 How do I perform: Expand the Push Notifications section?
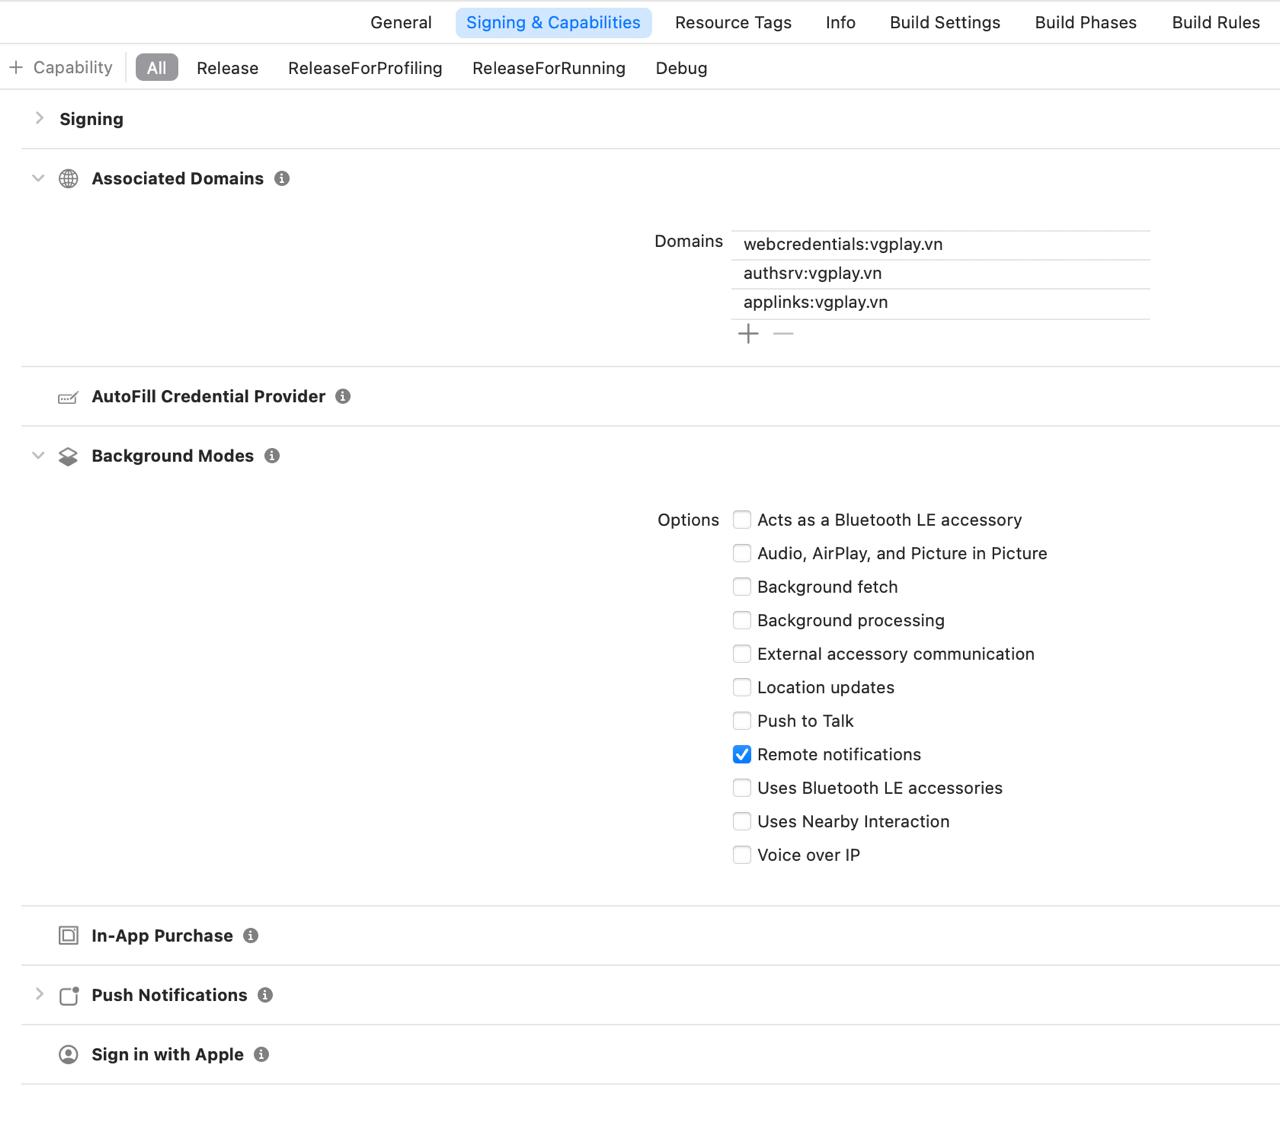click(39, 995)
